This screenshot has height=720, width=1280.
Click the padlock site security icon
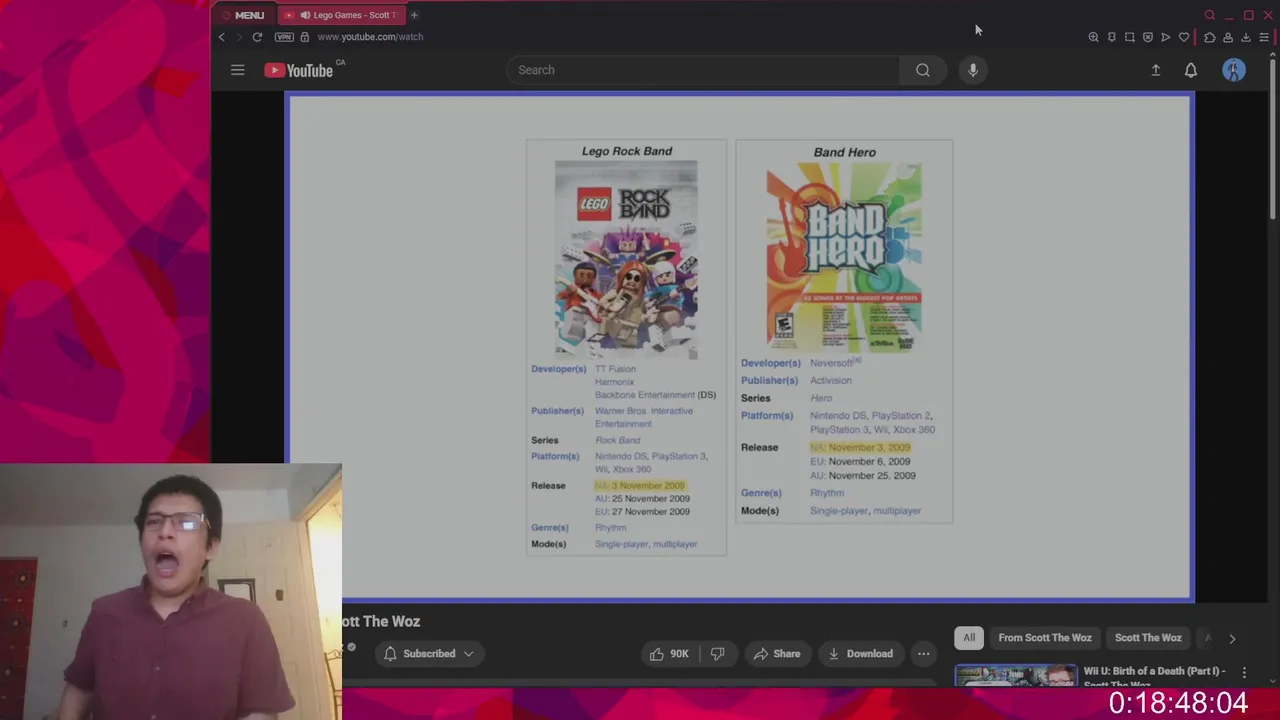click(x=304, y=37)
